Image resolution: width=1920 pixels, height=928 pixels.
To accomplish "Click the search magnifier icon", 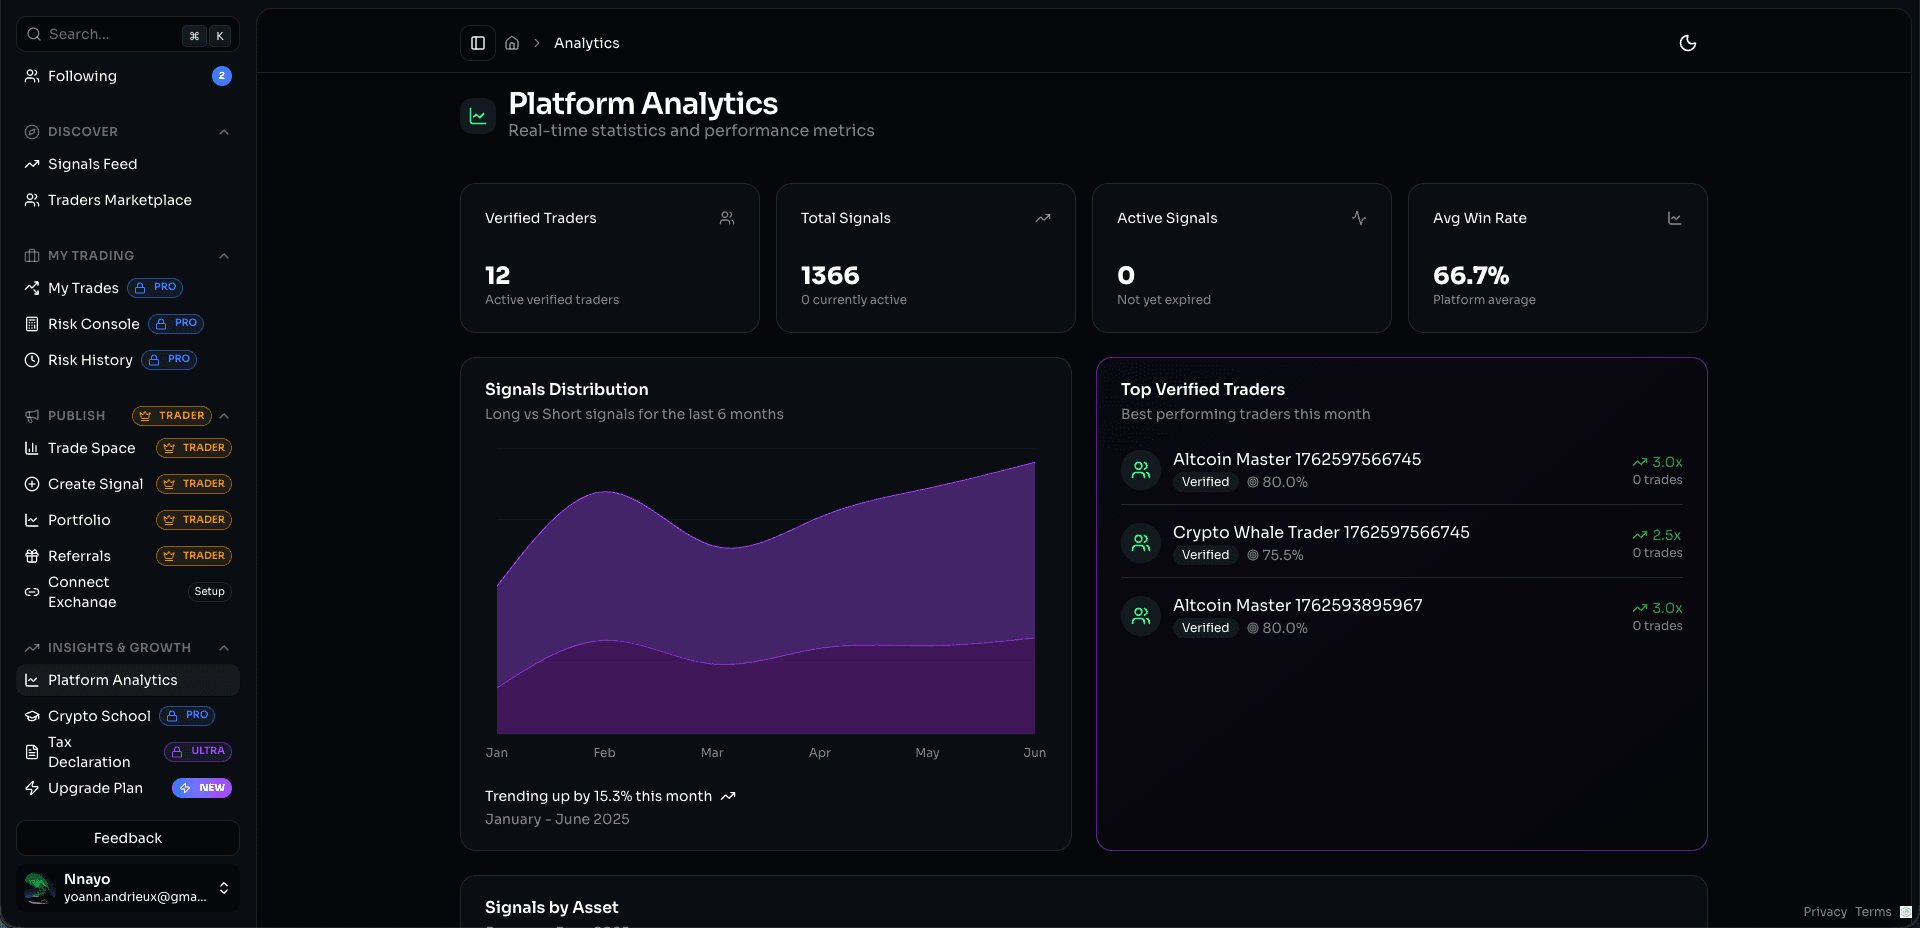I will pos(34,34).
